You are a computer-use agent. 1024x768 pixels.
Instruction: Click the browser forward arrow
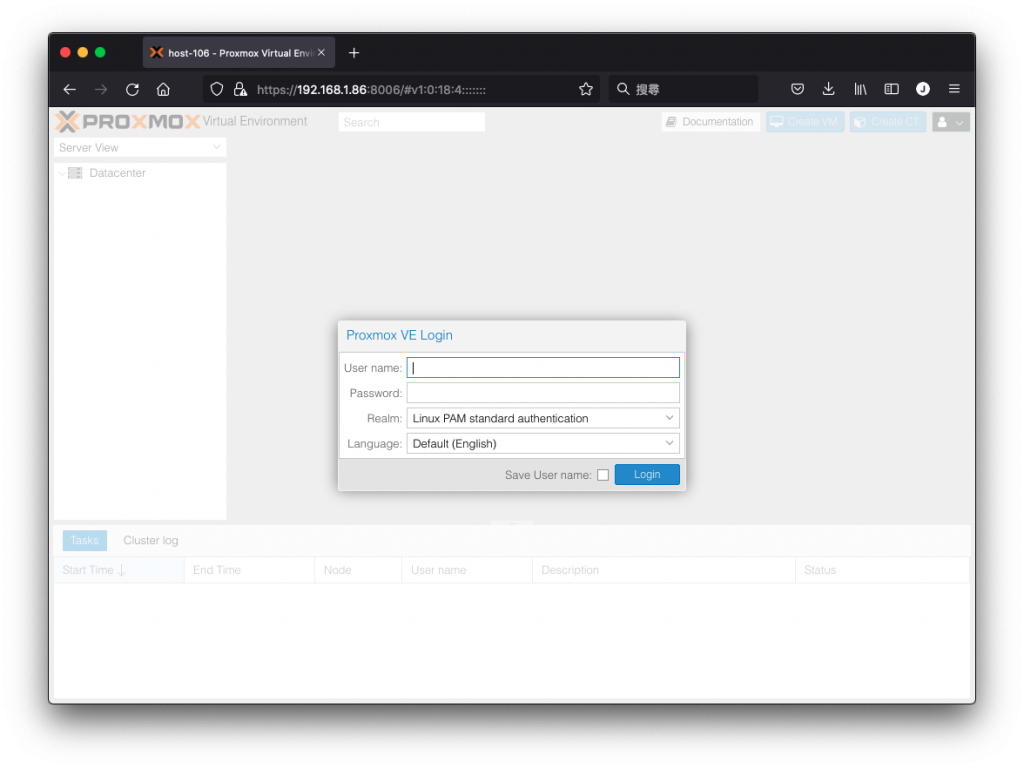tap(101, 89)
